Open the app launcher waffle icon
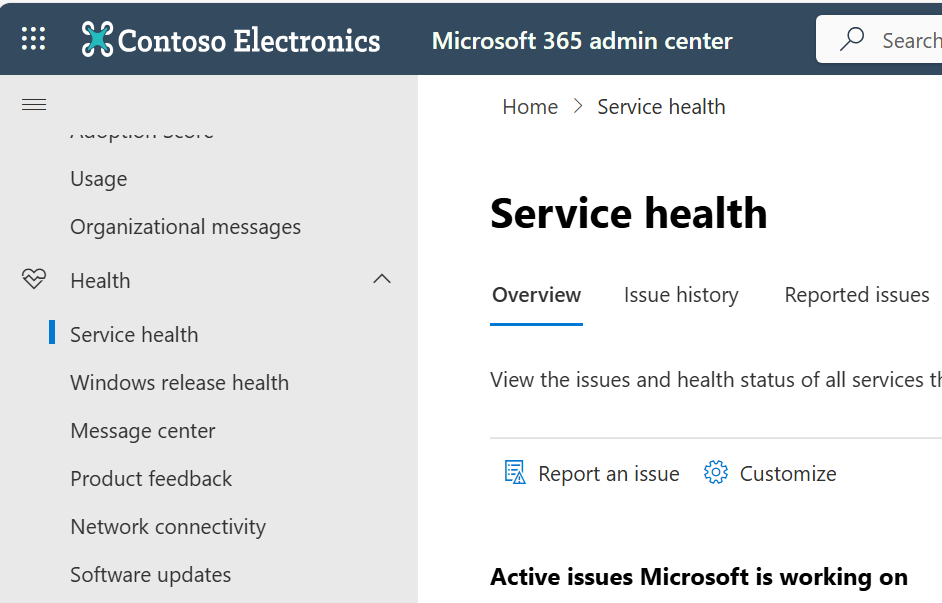The width and height of the screenshot is (942, 603). point(33,38)
